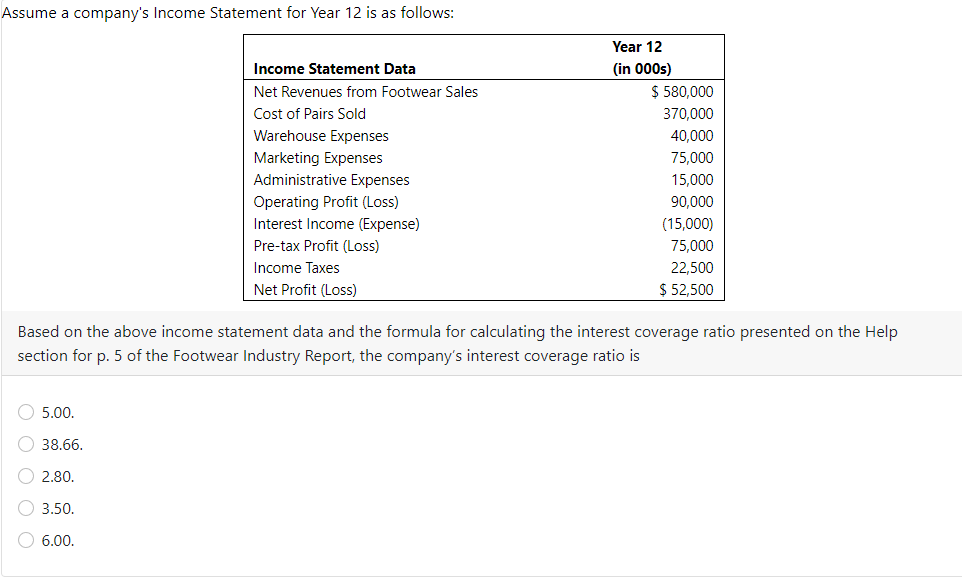Click the Net Revenues from Footwear Sales row

365,91
